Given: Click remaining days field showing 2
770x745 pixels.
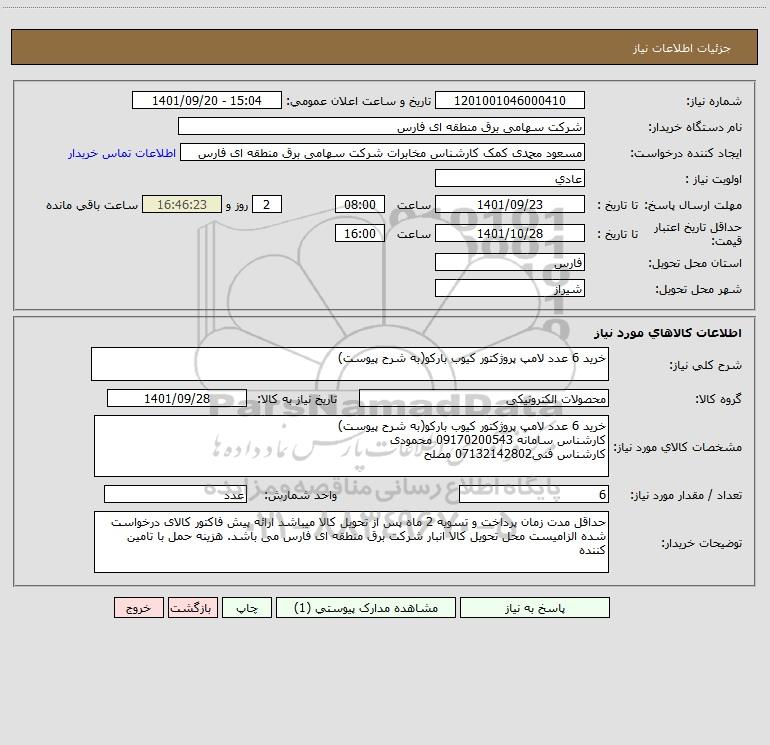Looking at the screenshot, I should 267,204.
